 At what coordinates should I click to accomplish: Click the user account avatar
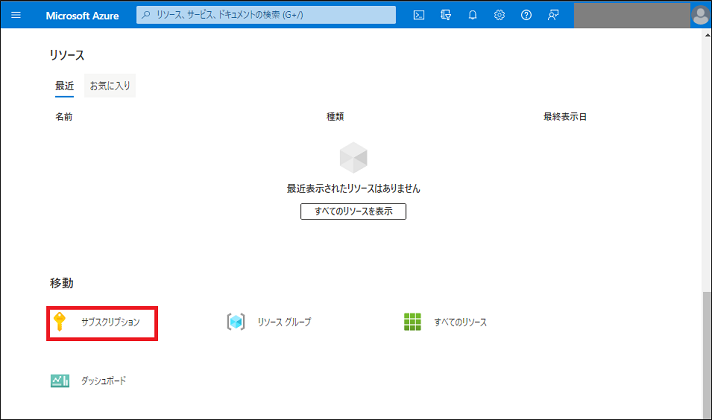(700, 15)
